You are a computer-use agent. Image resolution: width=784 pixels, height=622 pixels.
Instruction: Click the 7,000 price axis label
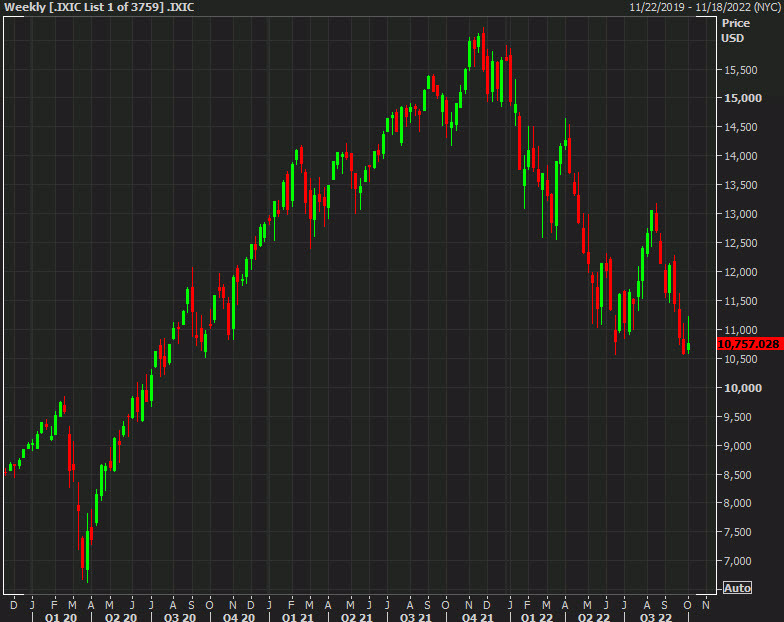pyautogui.click(x=738, y=561)
